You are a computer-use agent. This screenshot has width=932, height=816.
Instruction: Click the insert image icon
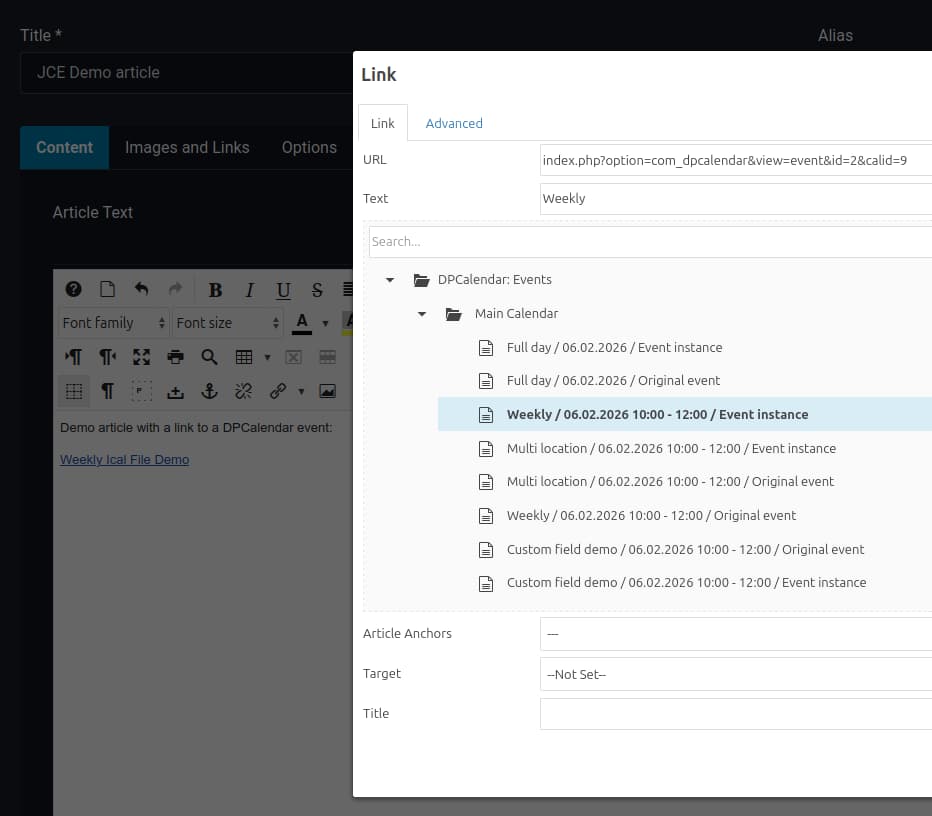click(x=327, y=391)
